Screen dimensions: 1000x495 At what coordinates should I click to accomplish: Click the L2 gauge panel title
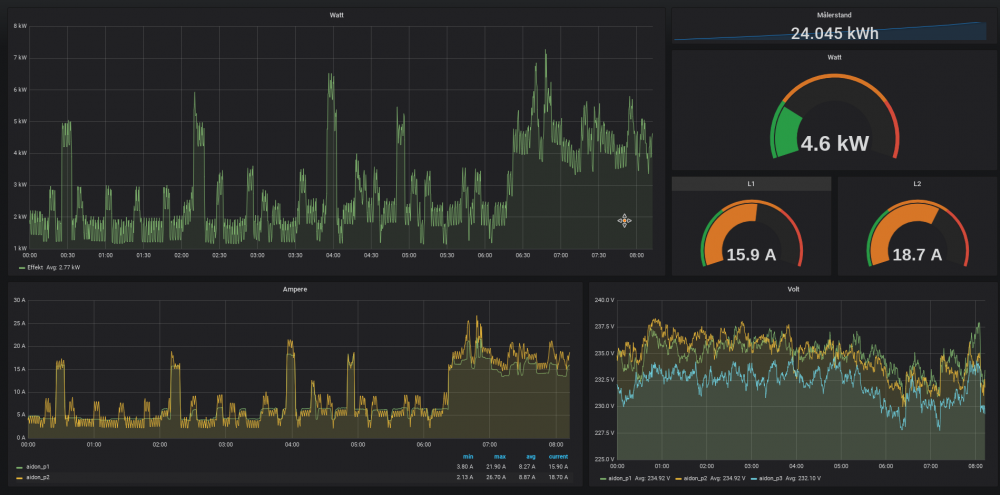[917, 184]
